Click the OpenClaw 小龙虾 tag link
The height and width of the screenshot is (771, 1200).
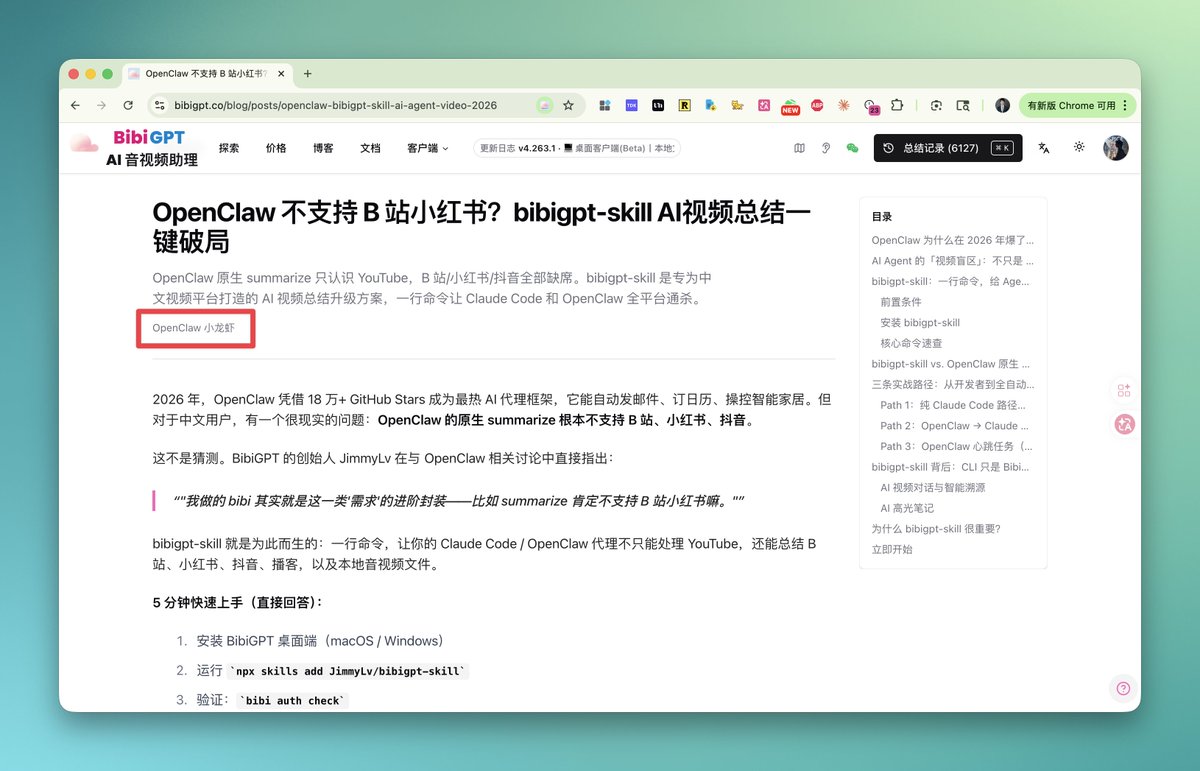[194, 328]
